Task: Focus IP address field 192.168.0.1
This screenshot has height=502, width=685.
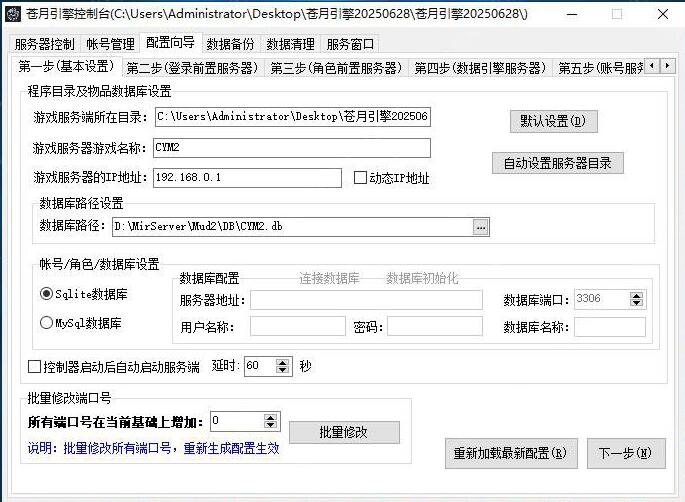Action: [247, 177]
